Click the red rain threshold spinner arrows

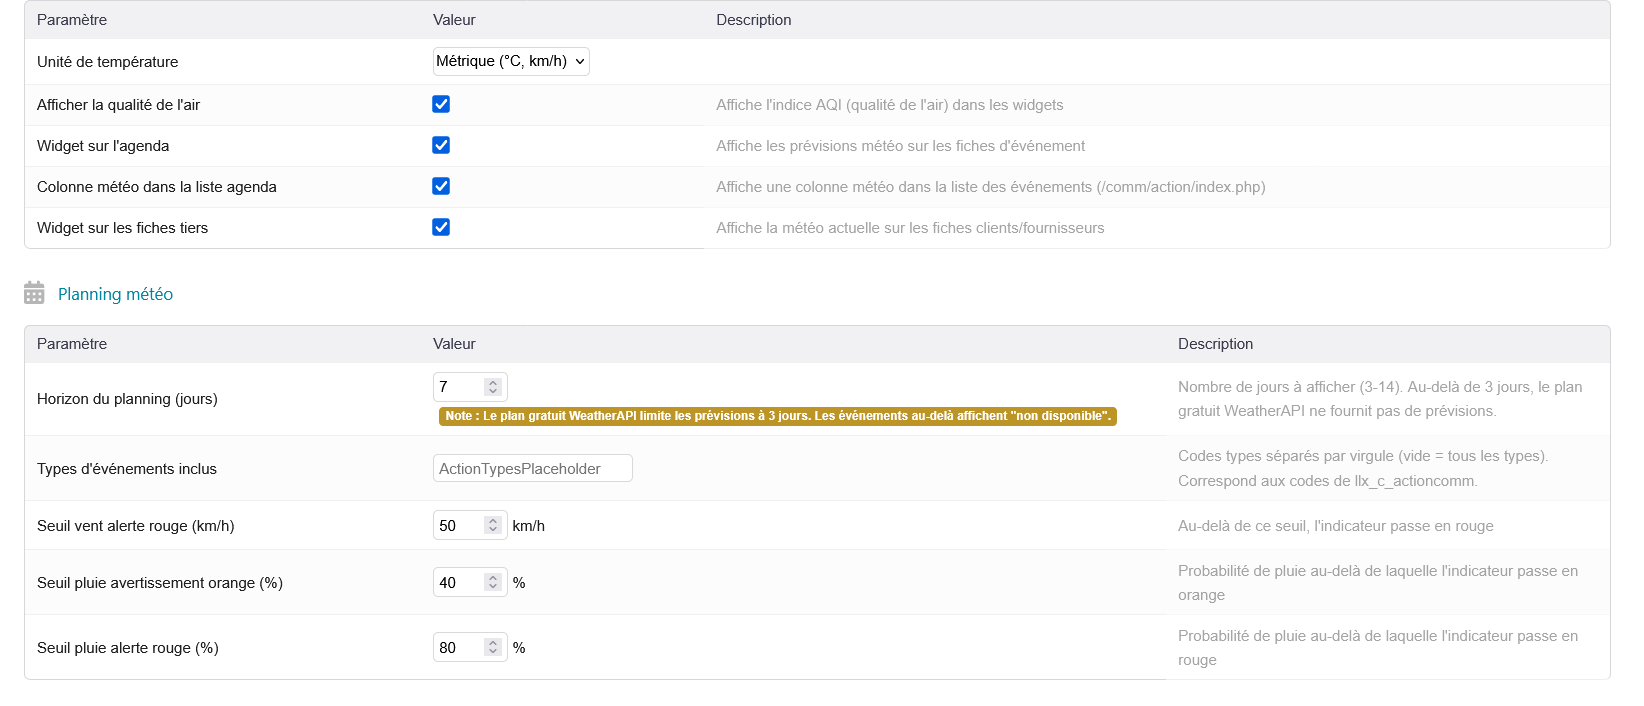click(493, 647)
